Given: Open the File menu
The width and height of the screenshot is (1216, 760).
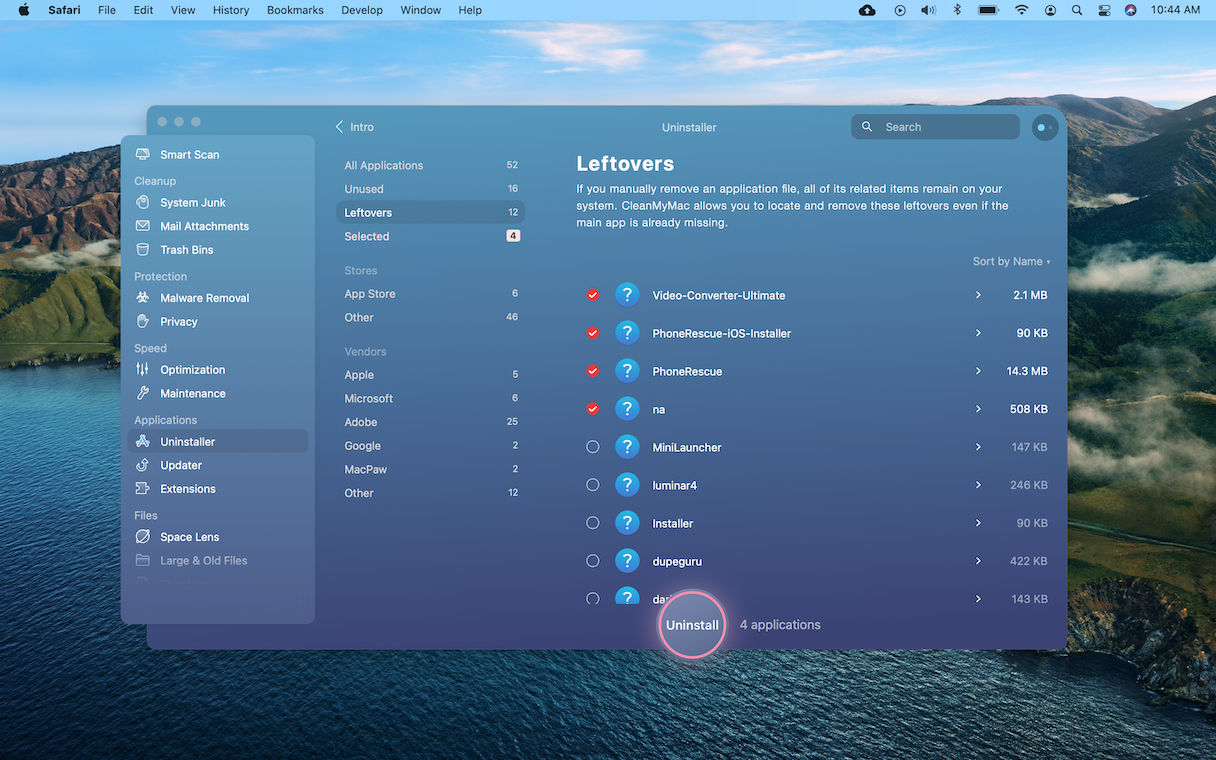Looking at the screenshot, I should click(x=107, y=10).
